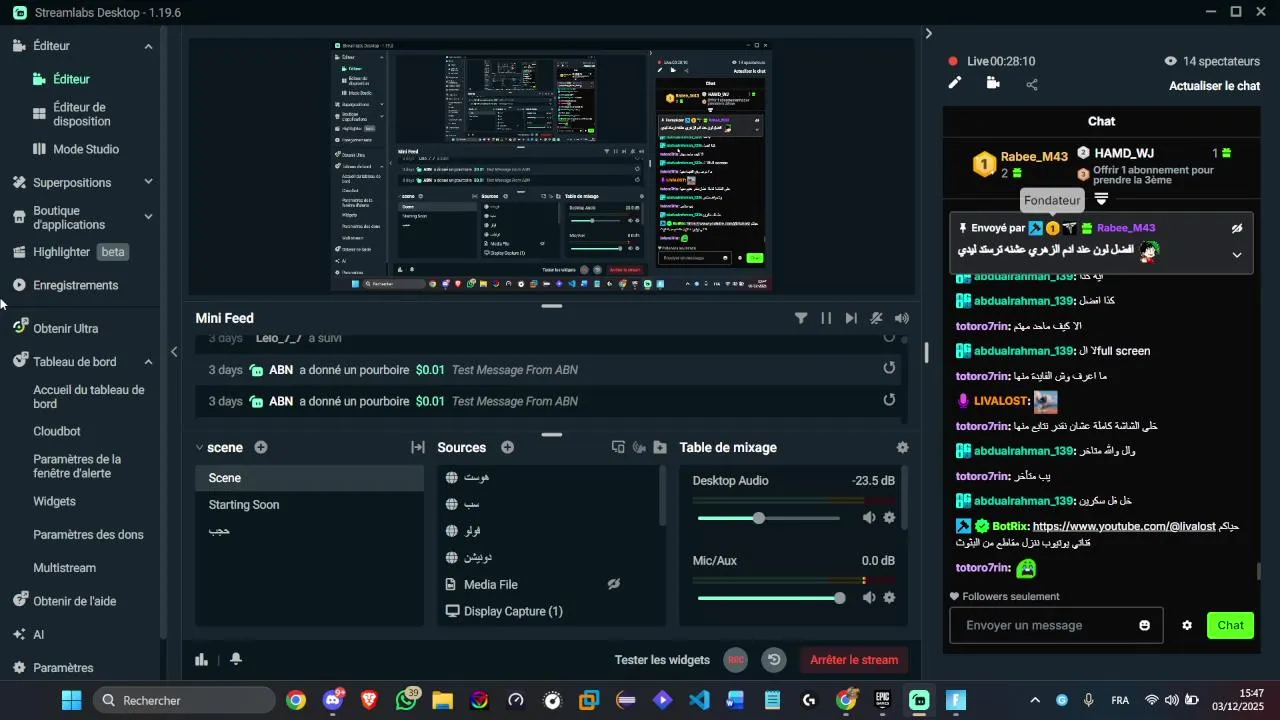This screenshot has width=1280, height=720.
Task: Adjust the Mic/Aux volume slider
Action: click(x=771, y=598)
